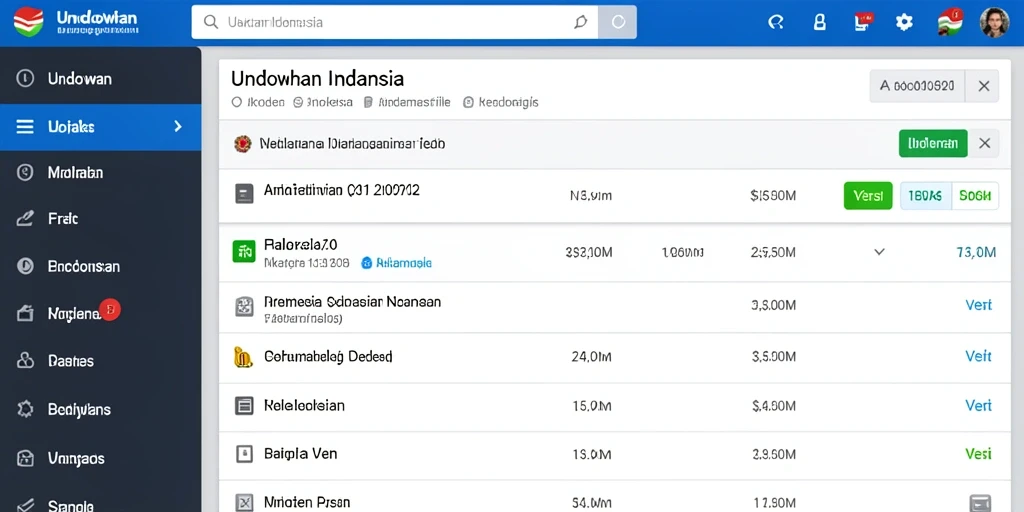Click the Baipla Ven row icon

click(244, 454)
